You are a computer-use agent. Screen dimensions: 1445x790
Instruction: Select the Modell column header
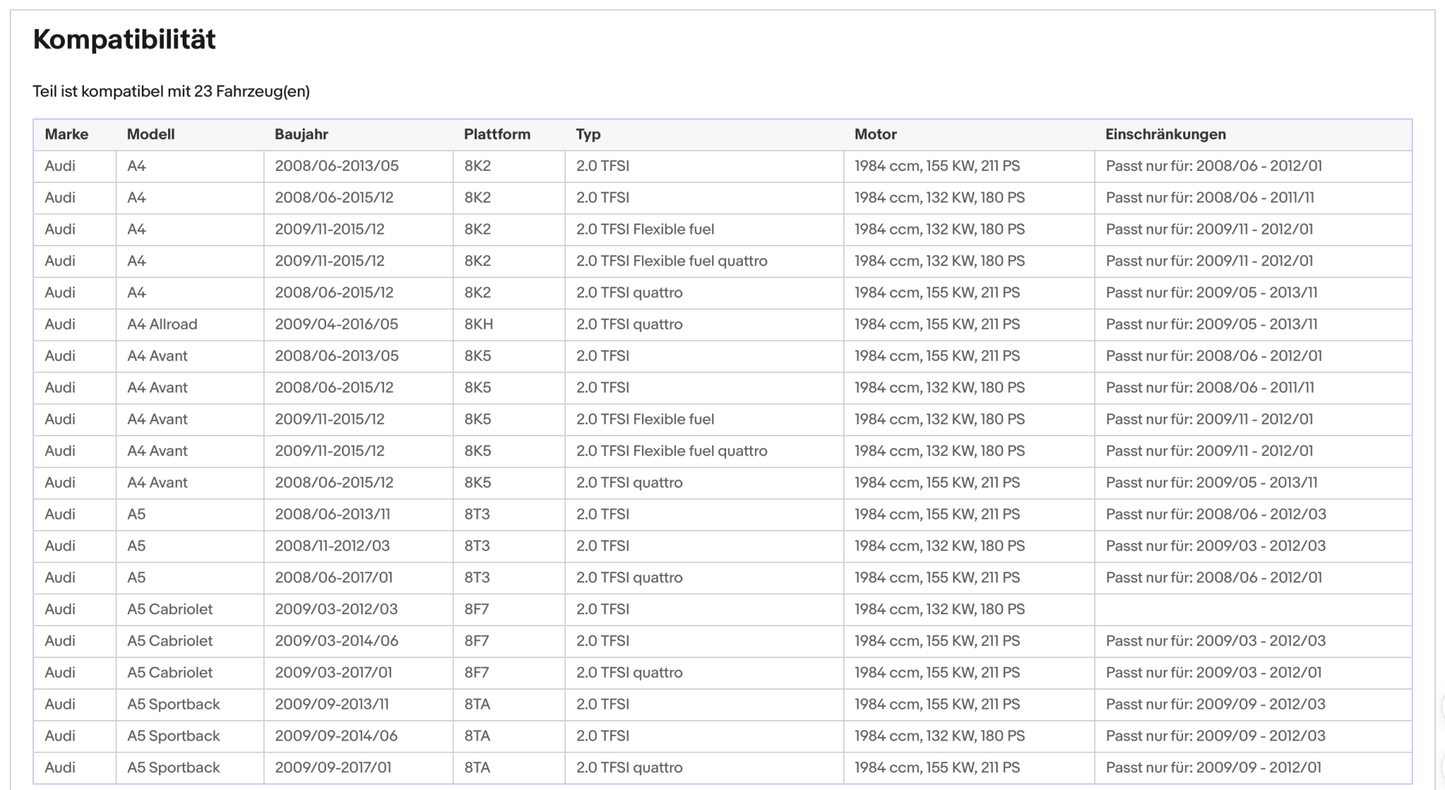(150, 134)
